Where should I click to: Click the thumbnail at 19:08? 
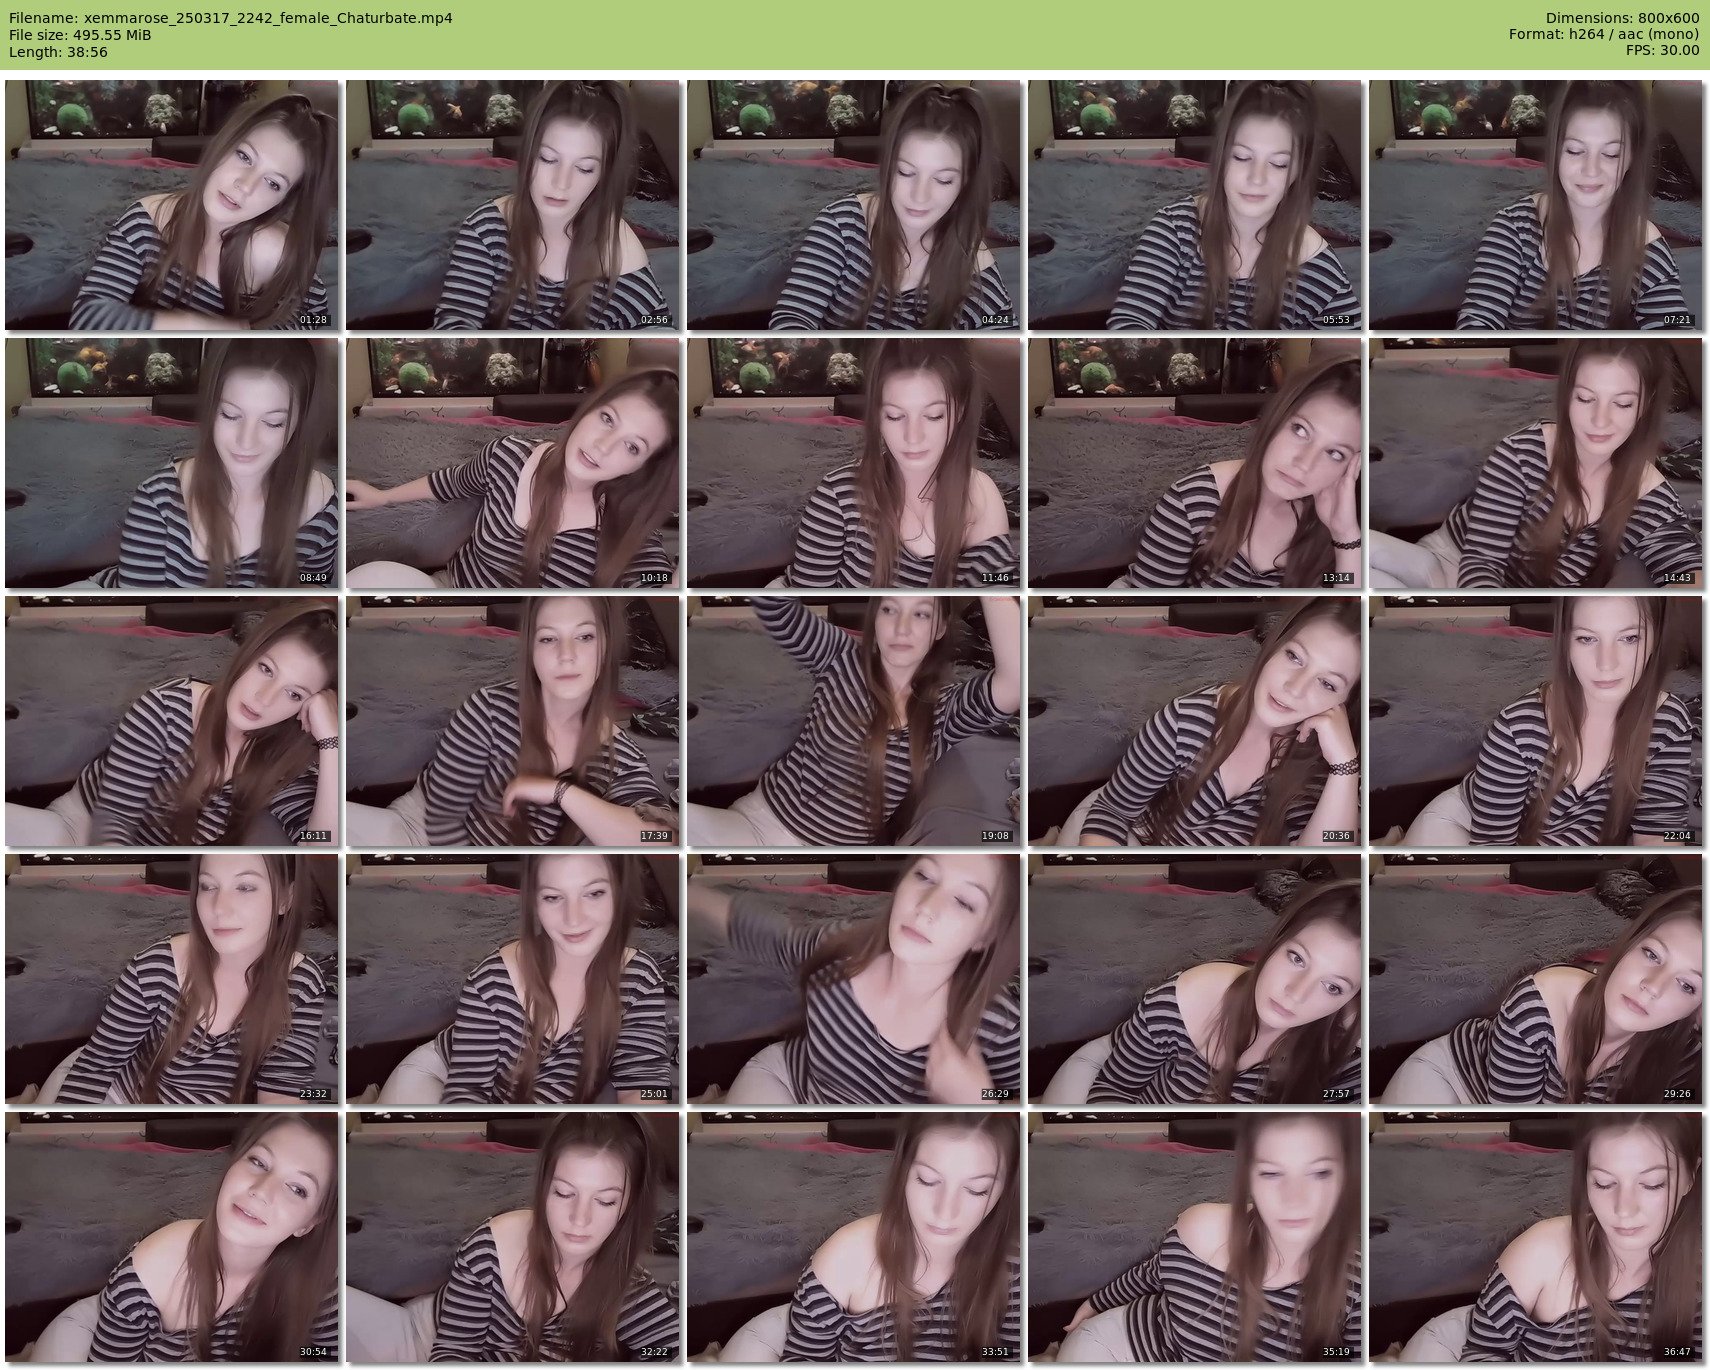[x=854, y=721]
